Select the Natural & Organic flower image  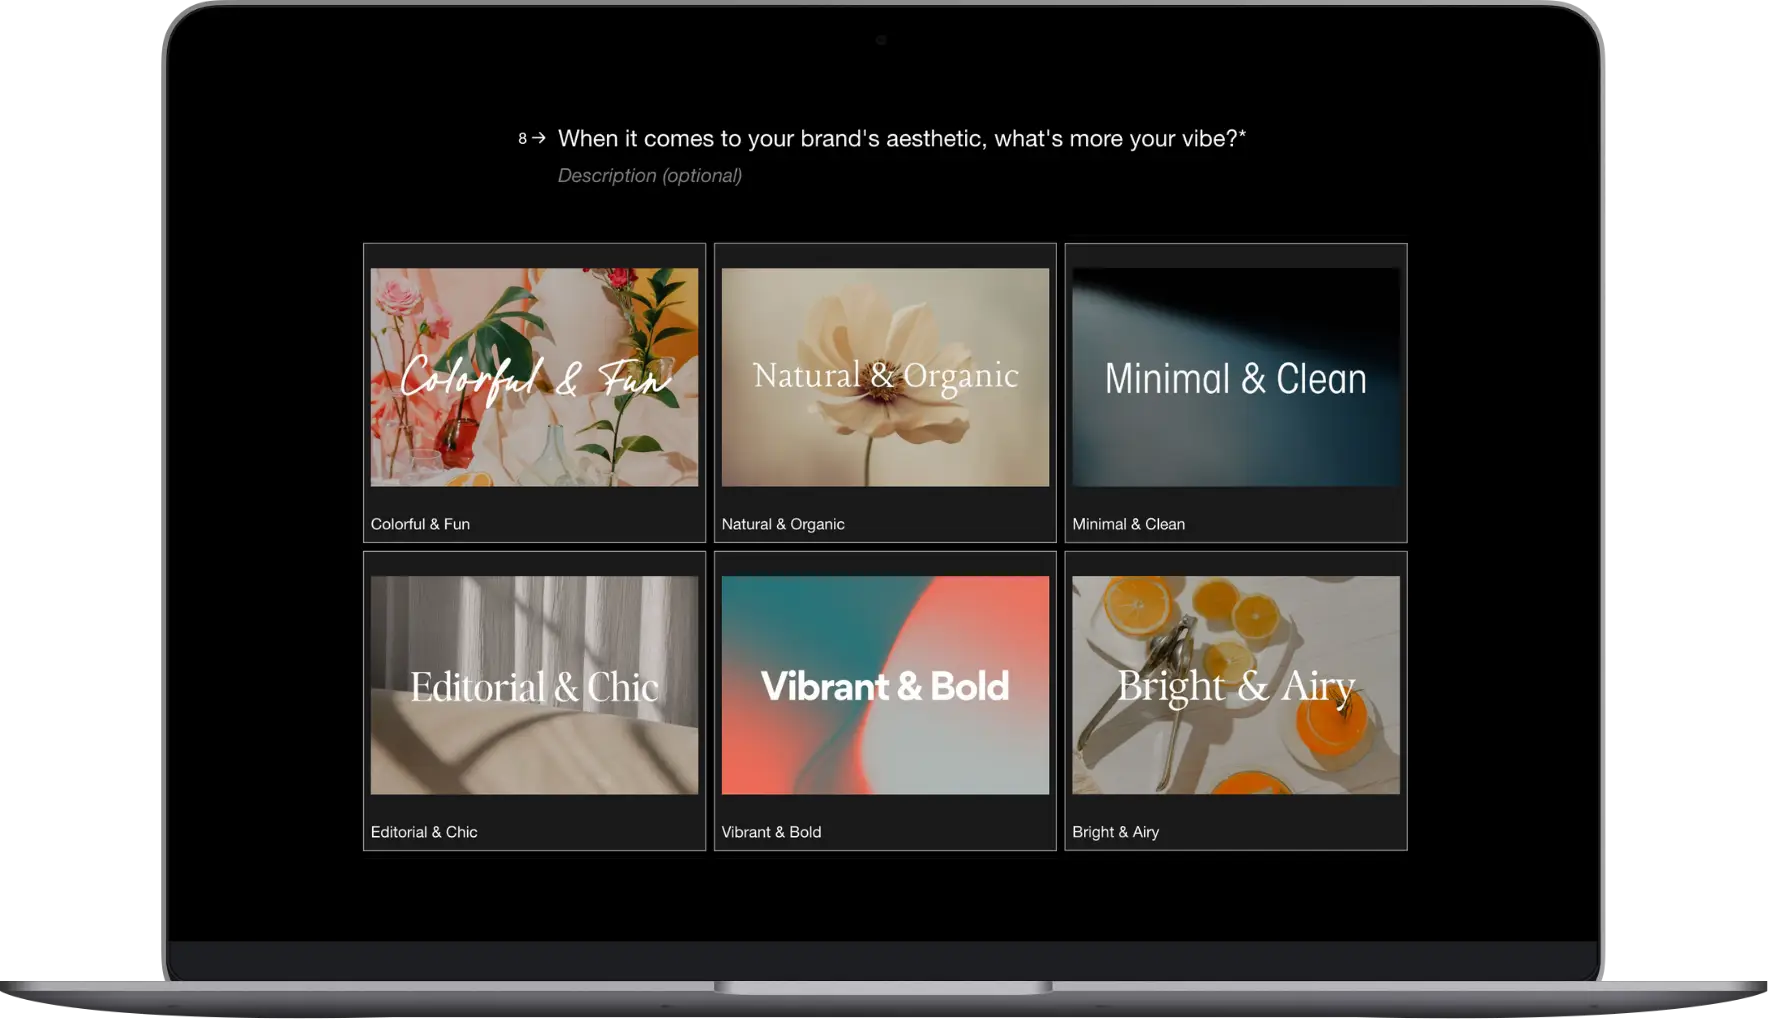tap(885, 377)
